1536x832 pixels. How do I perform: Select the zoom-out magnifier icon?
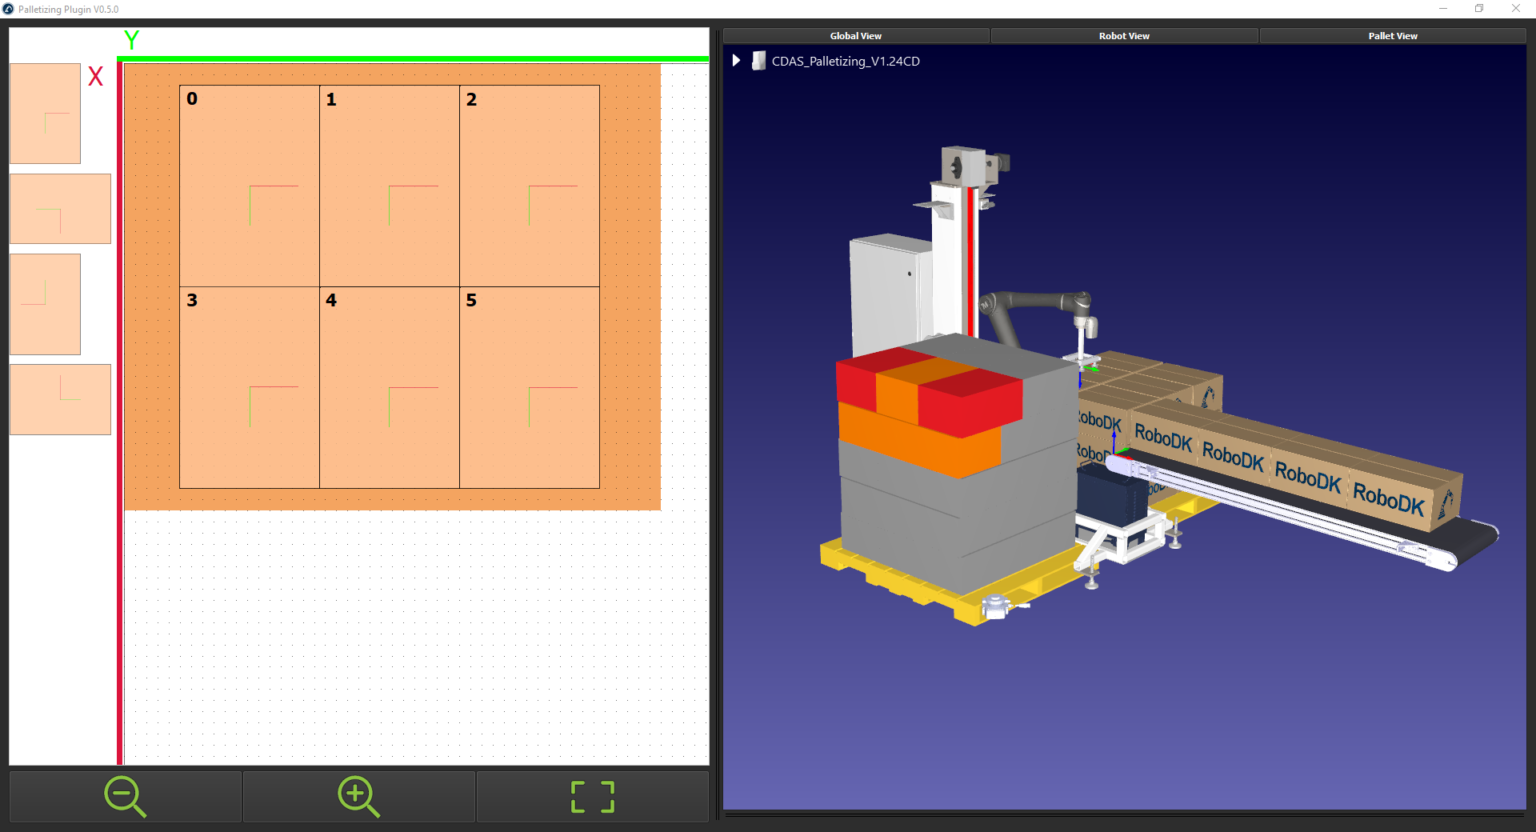124,796
